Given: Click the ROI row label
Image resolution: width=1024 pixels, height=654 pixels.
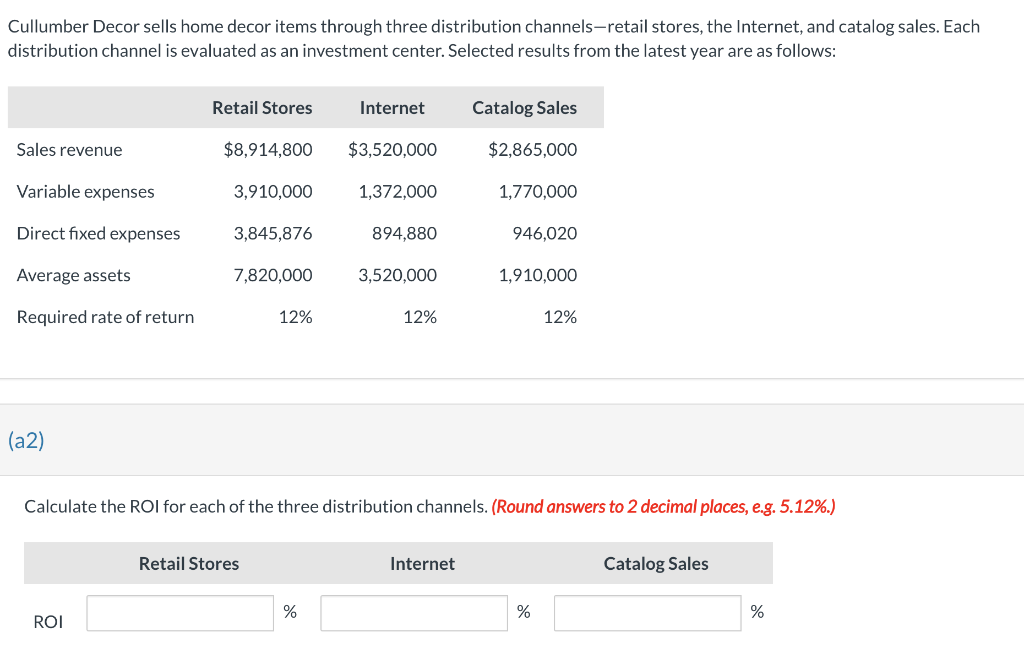Looking at the screenshot, I should tap(48, 621).
